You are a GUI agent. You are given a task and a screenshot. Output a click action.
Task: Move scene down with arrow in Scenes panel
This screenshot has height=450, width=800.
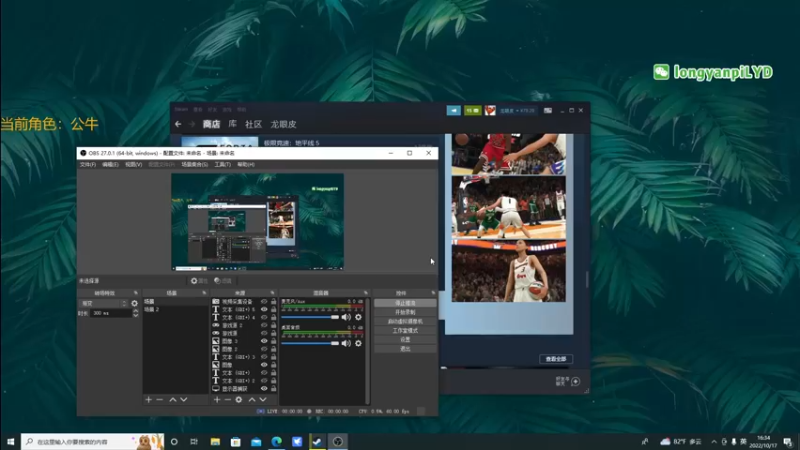point(184,399)
